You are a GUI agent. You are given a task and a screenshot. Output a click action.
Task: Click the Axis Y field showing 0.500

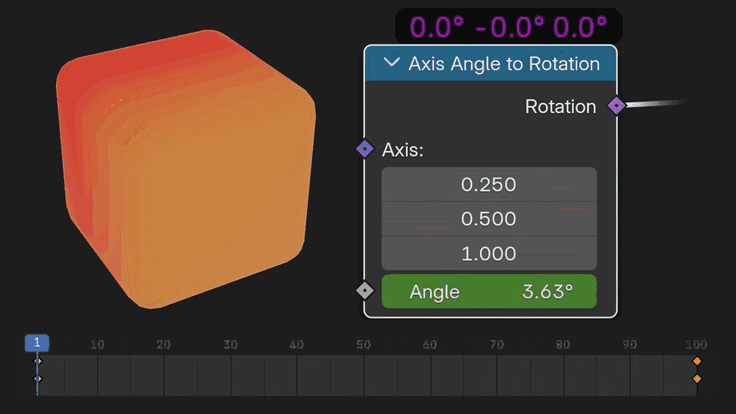tap(489, 219)
